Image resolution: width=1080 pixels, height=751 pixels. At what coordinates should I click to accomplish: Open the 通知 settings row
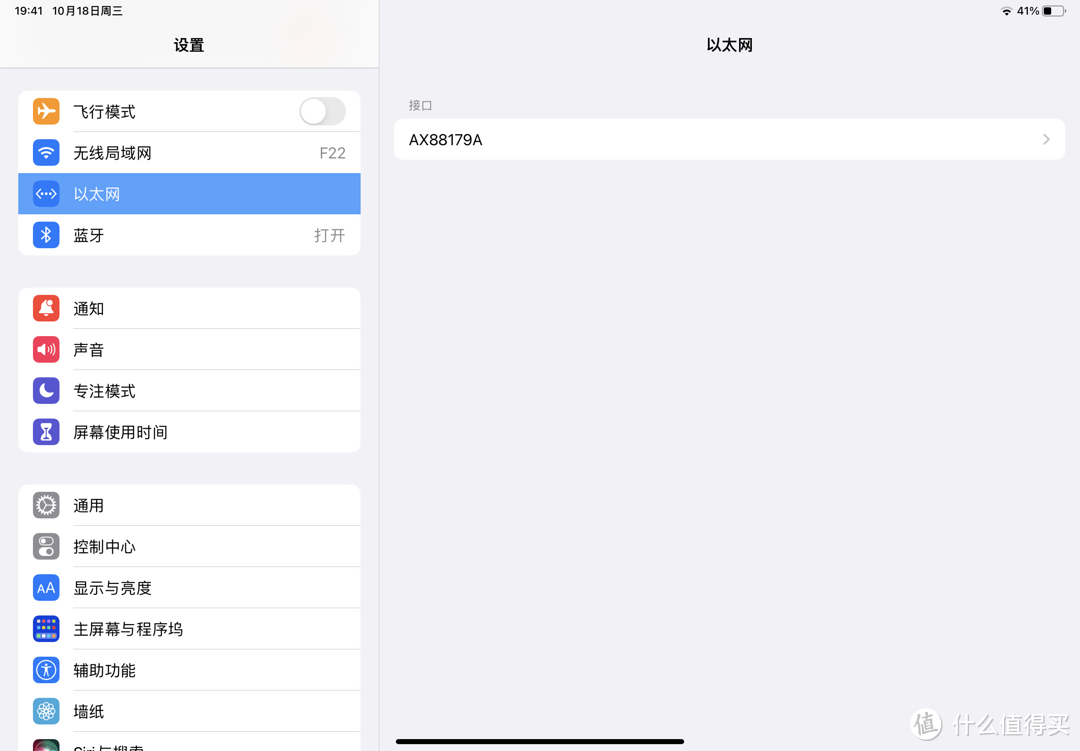pyautogui.click(x=189, y=308)
